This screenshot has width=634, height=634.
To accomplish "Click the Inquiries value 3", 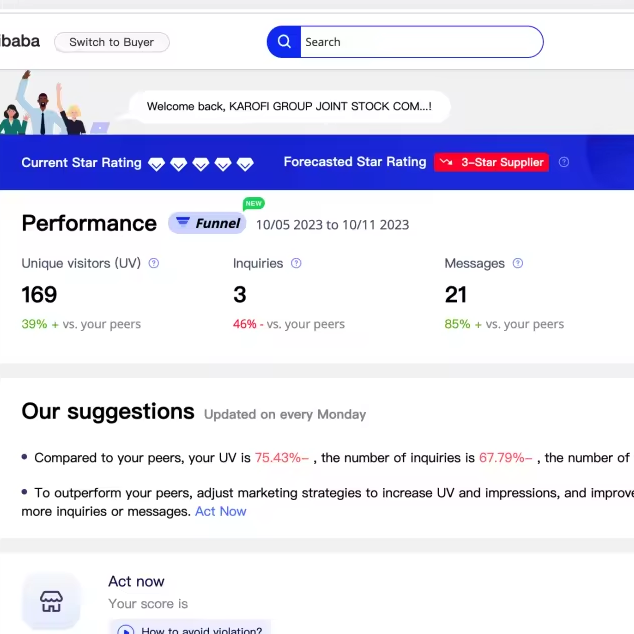I will (240, 294).
